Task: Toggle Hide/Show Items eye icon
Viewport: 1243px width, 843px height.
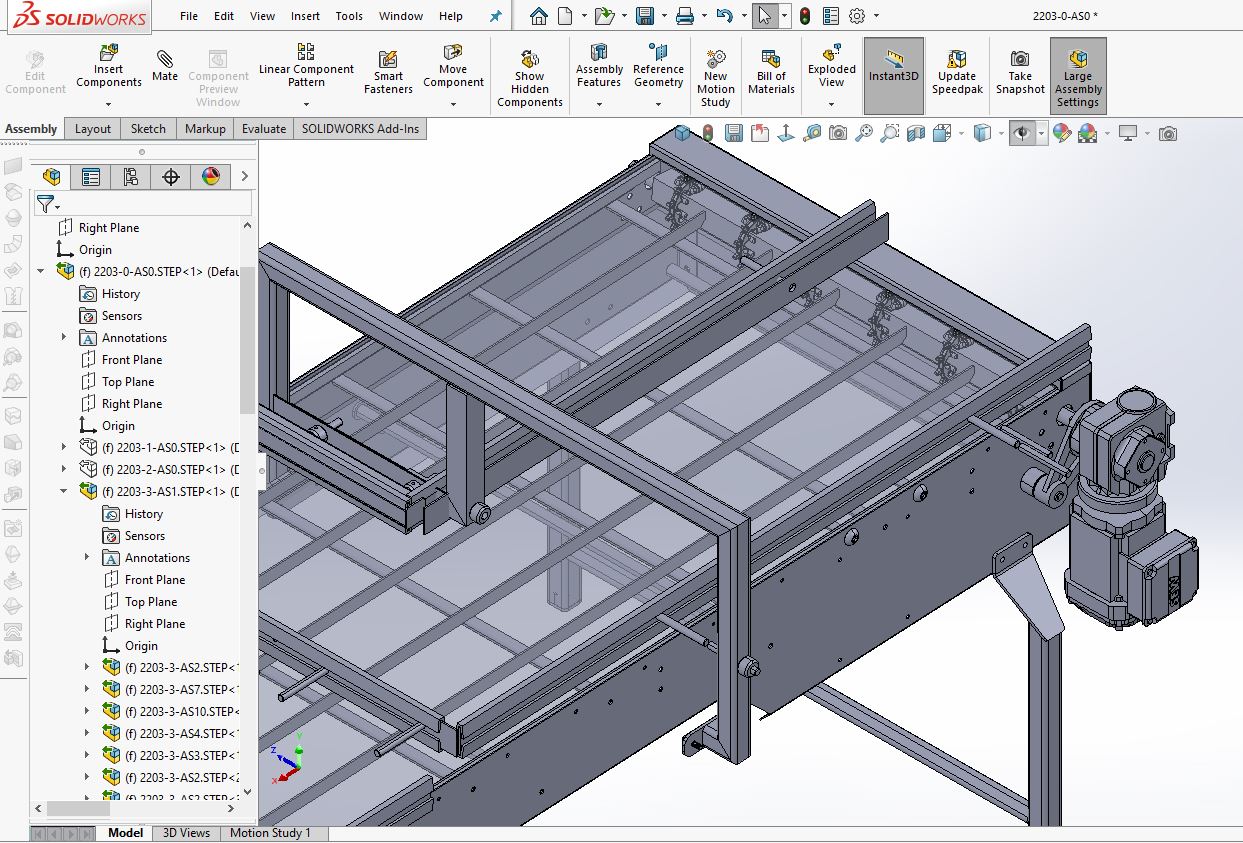Action: (1021, 133)
